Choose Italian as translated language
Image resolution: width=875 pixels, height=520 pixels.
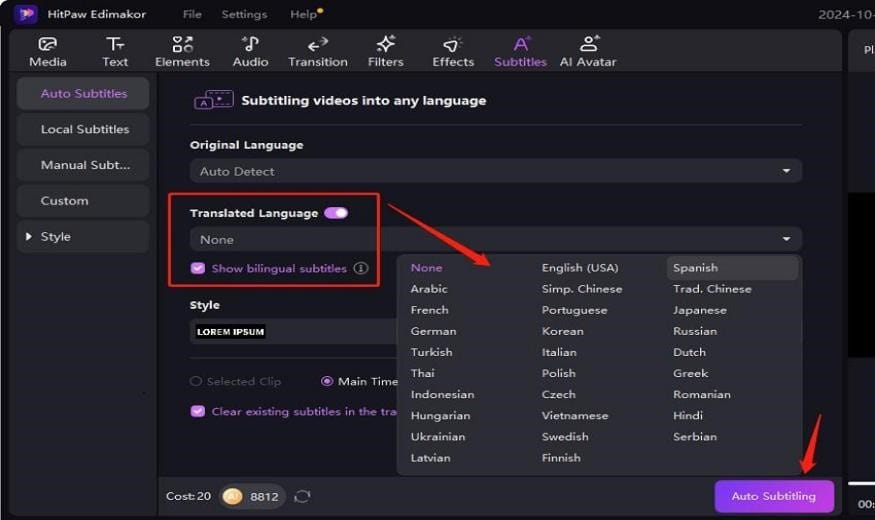click(559, 353)
